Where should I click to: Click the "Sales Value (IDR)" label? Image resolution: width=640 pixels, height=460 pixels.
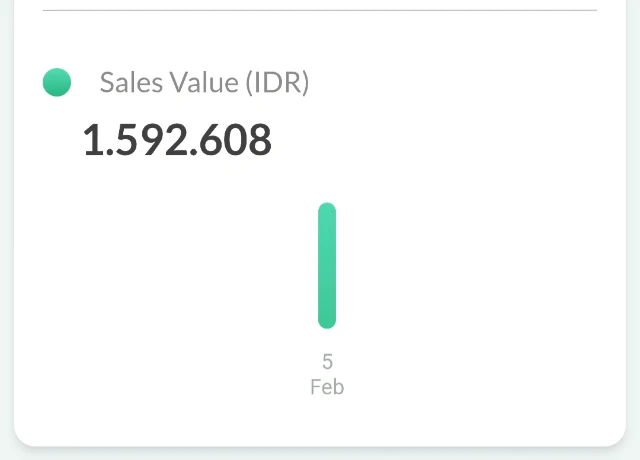pos(204,83)
